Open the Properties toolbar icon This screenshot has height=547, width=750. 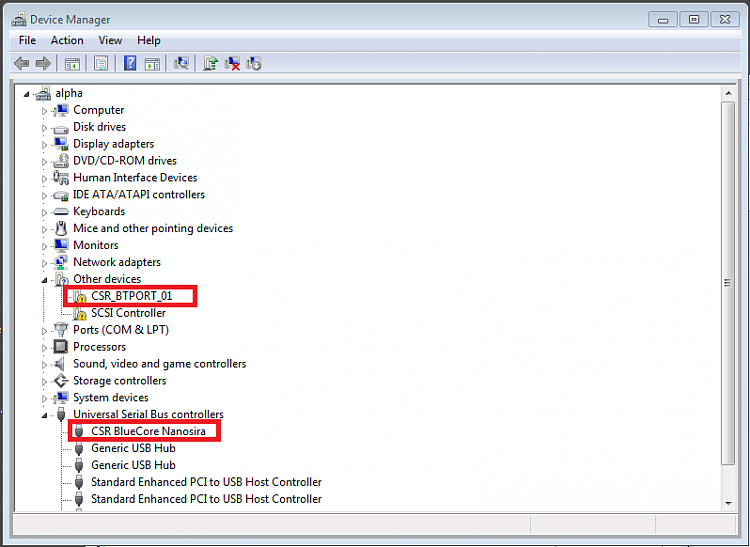pyautogui.click(x=101, y=63)
